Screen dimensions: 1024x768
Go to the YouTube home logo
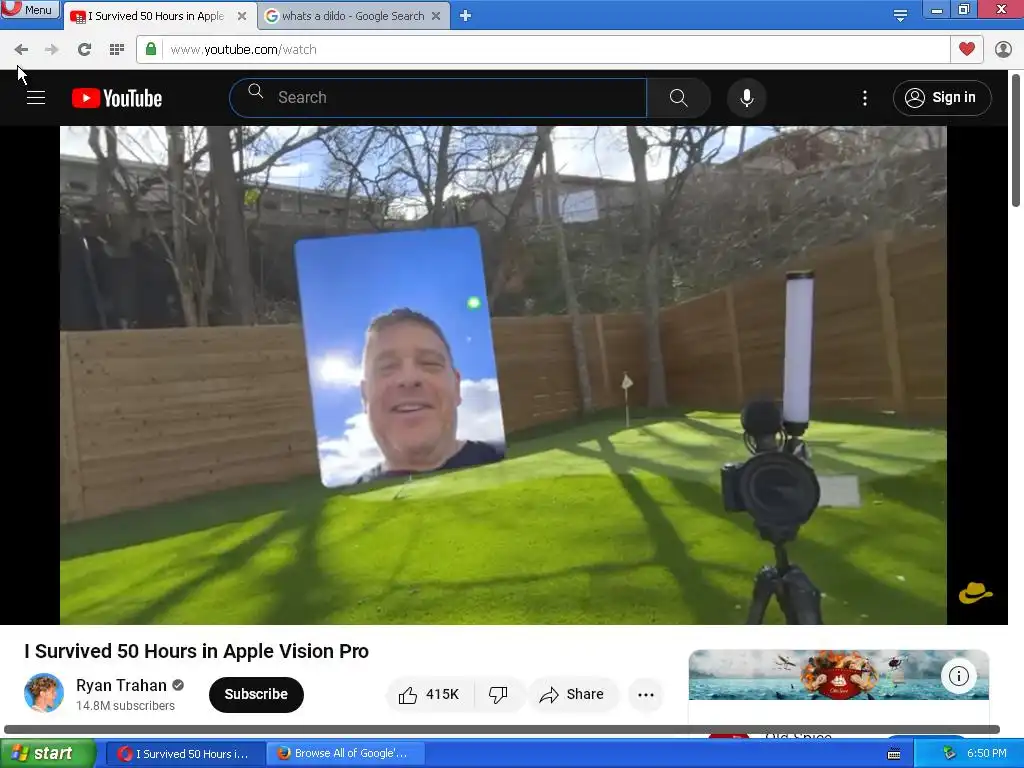point(117,98)
